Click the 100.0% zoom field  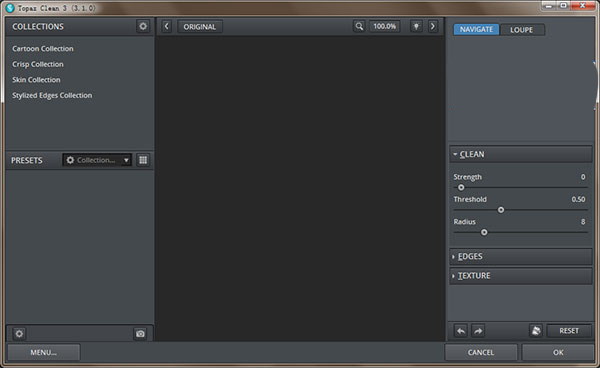[x=385, y=26]
